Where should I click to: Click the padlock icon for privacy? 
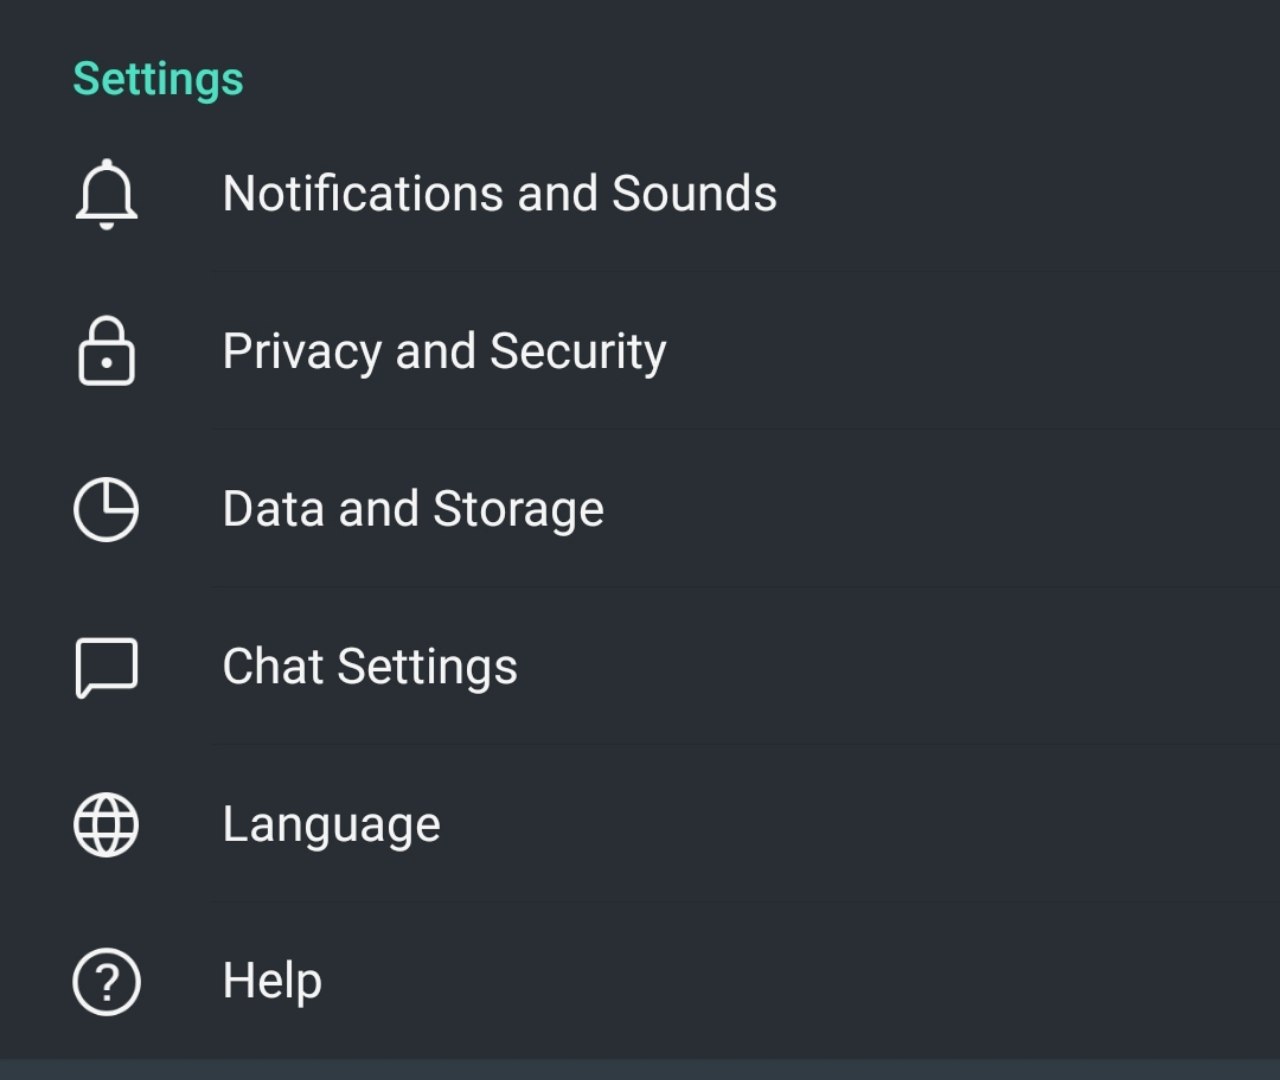click(x=106, y=351)
